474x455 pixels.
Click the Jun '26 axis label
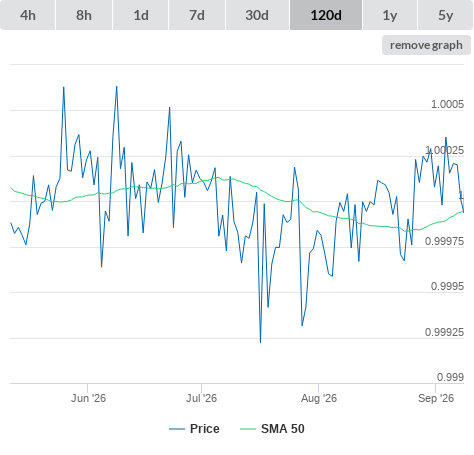coord(88,398)
